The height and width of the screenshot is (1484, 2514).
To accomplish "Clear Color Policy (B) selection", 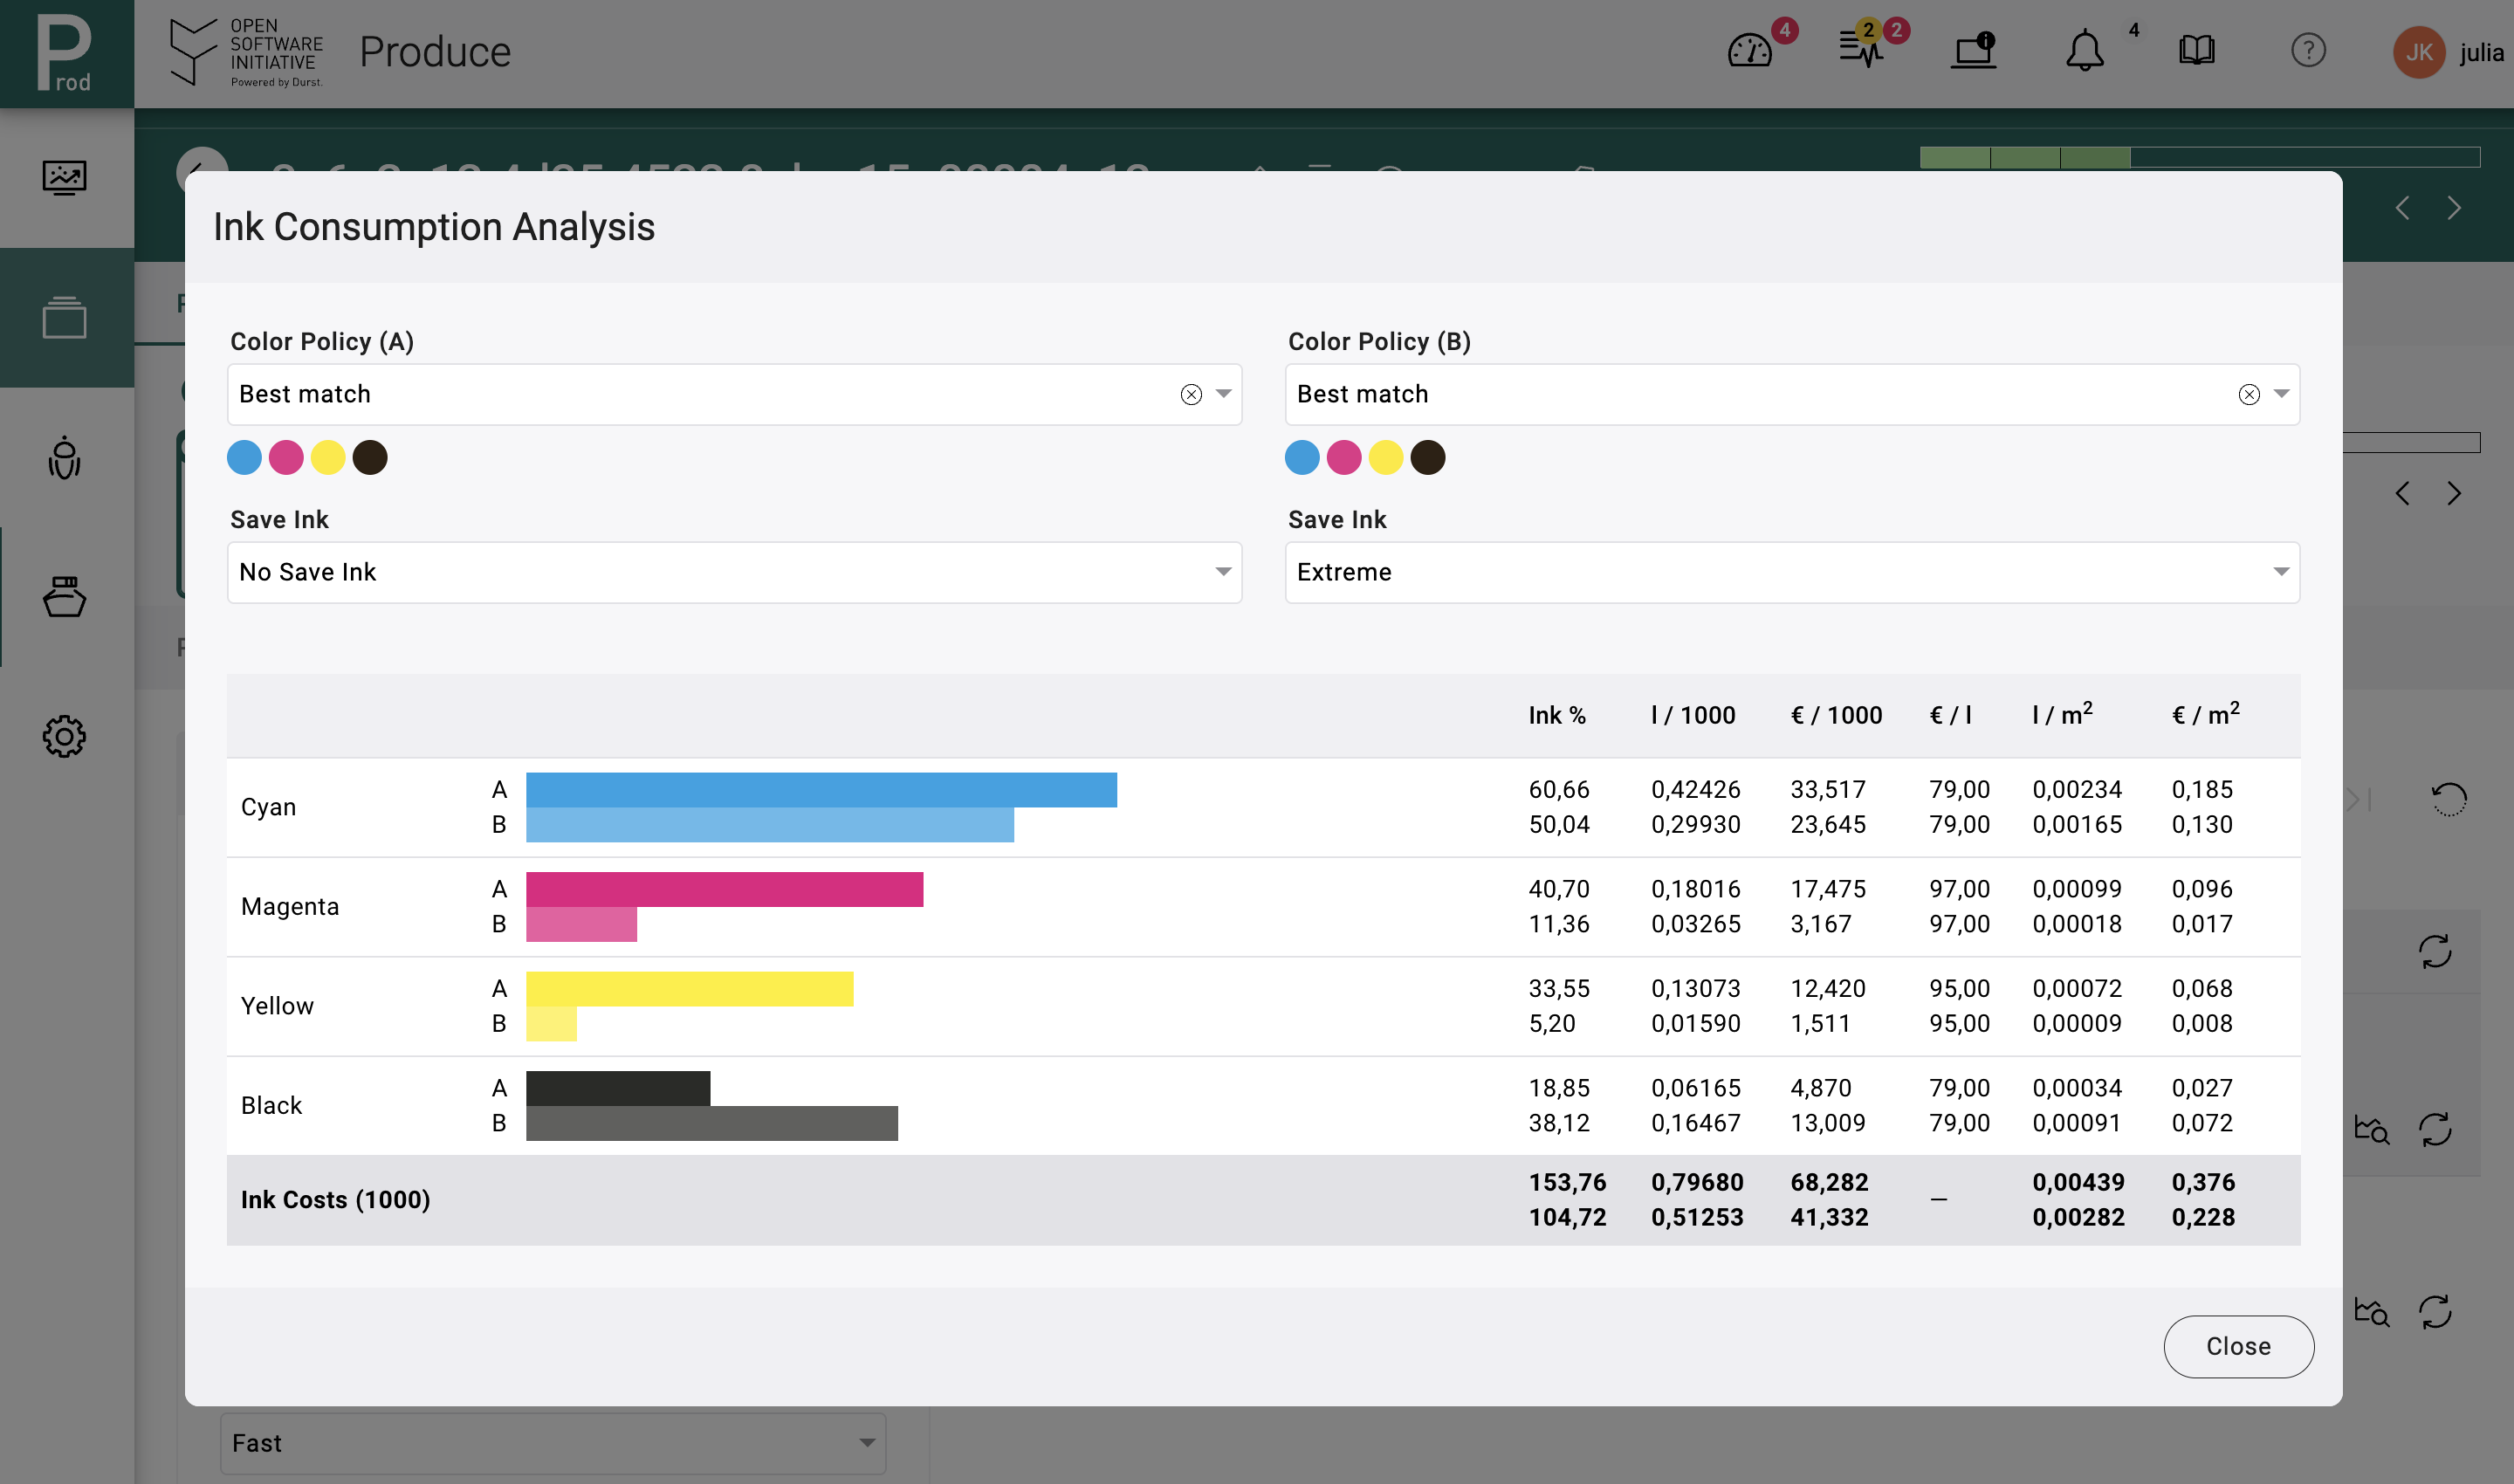I will [2249, 394].
